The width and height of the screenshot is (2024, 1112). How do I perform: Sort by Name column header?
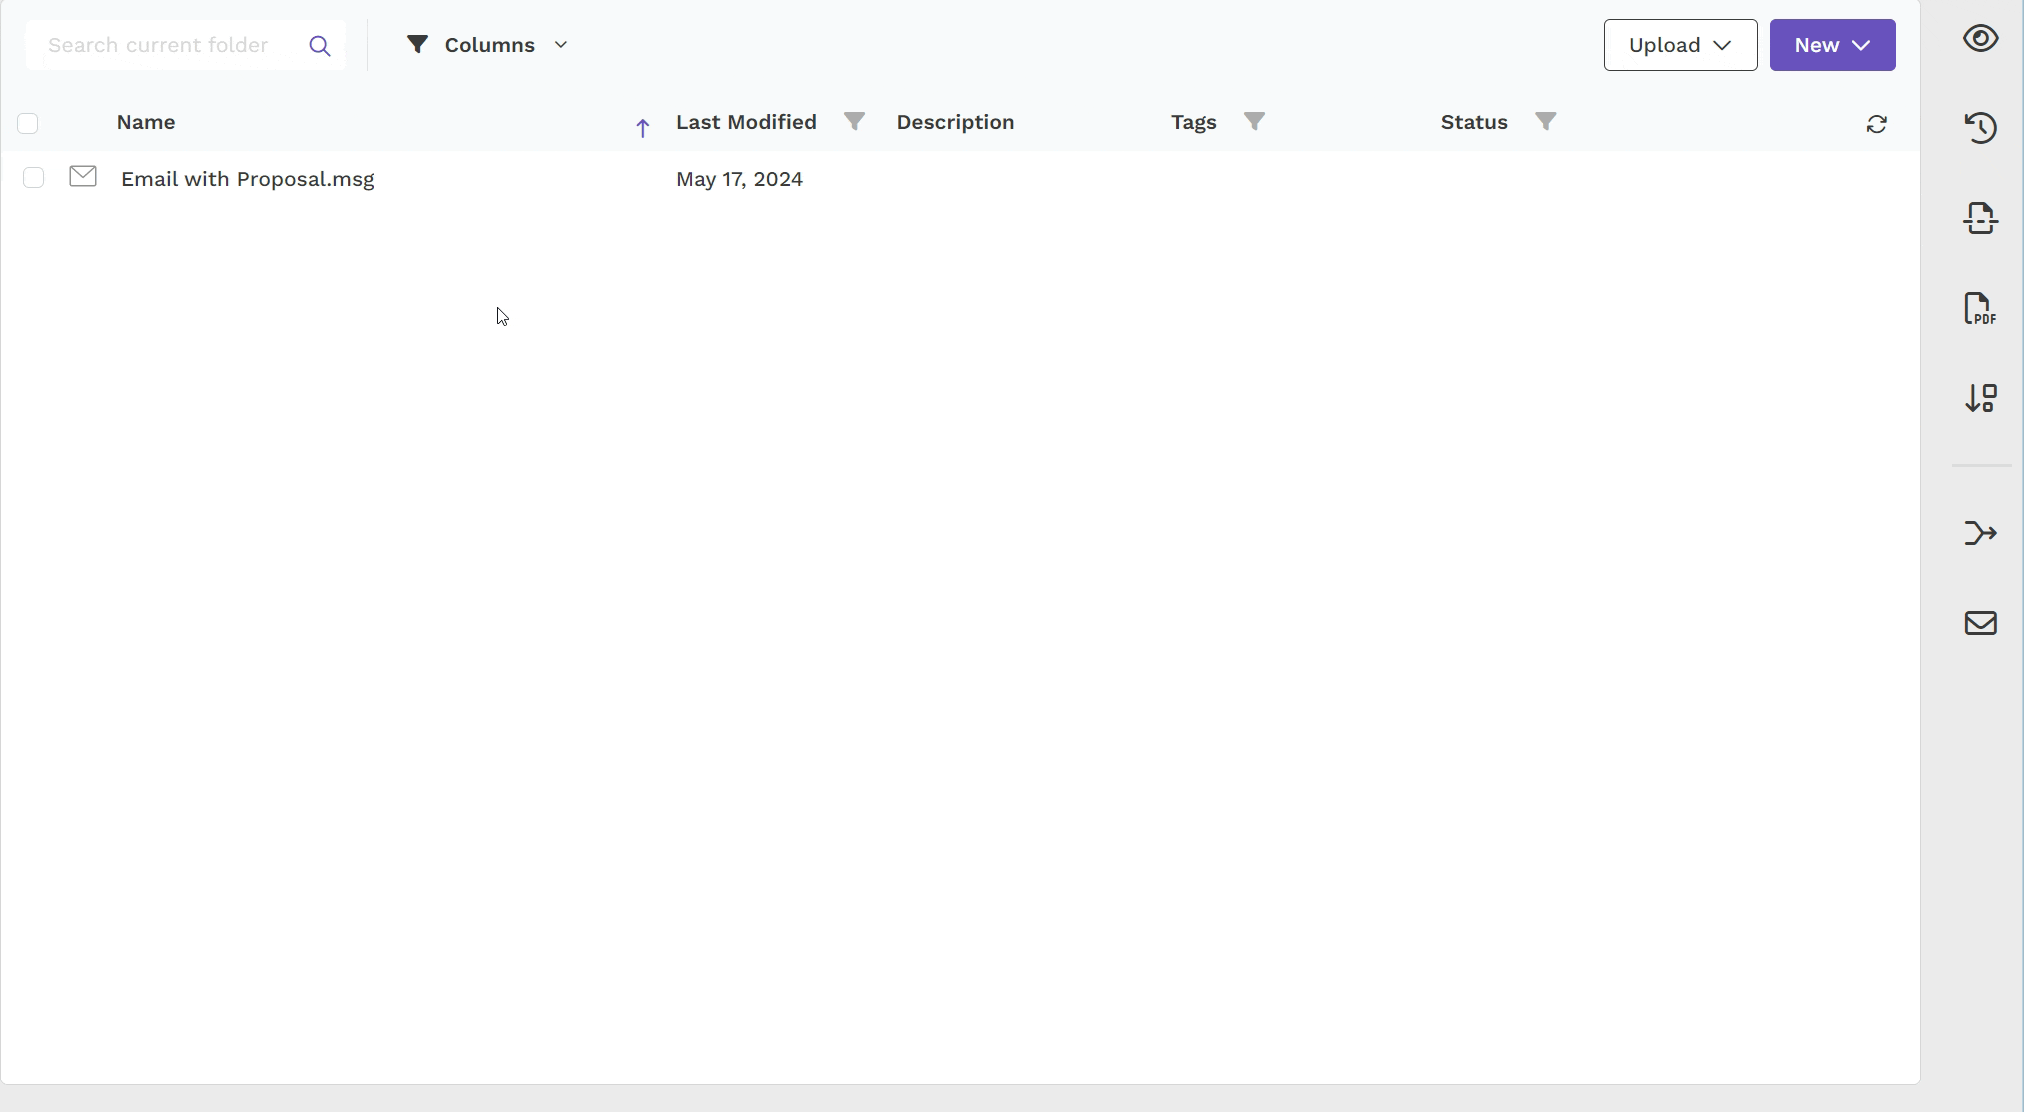point(146,122)
